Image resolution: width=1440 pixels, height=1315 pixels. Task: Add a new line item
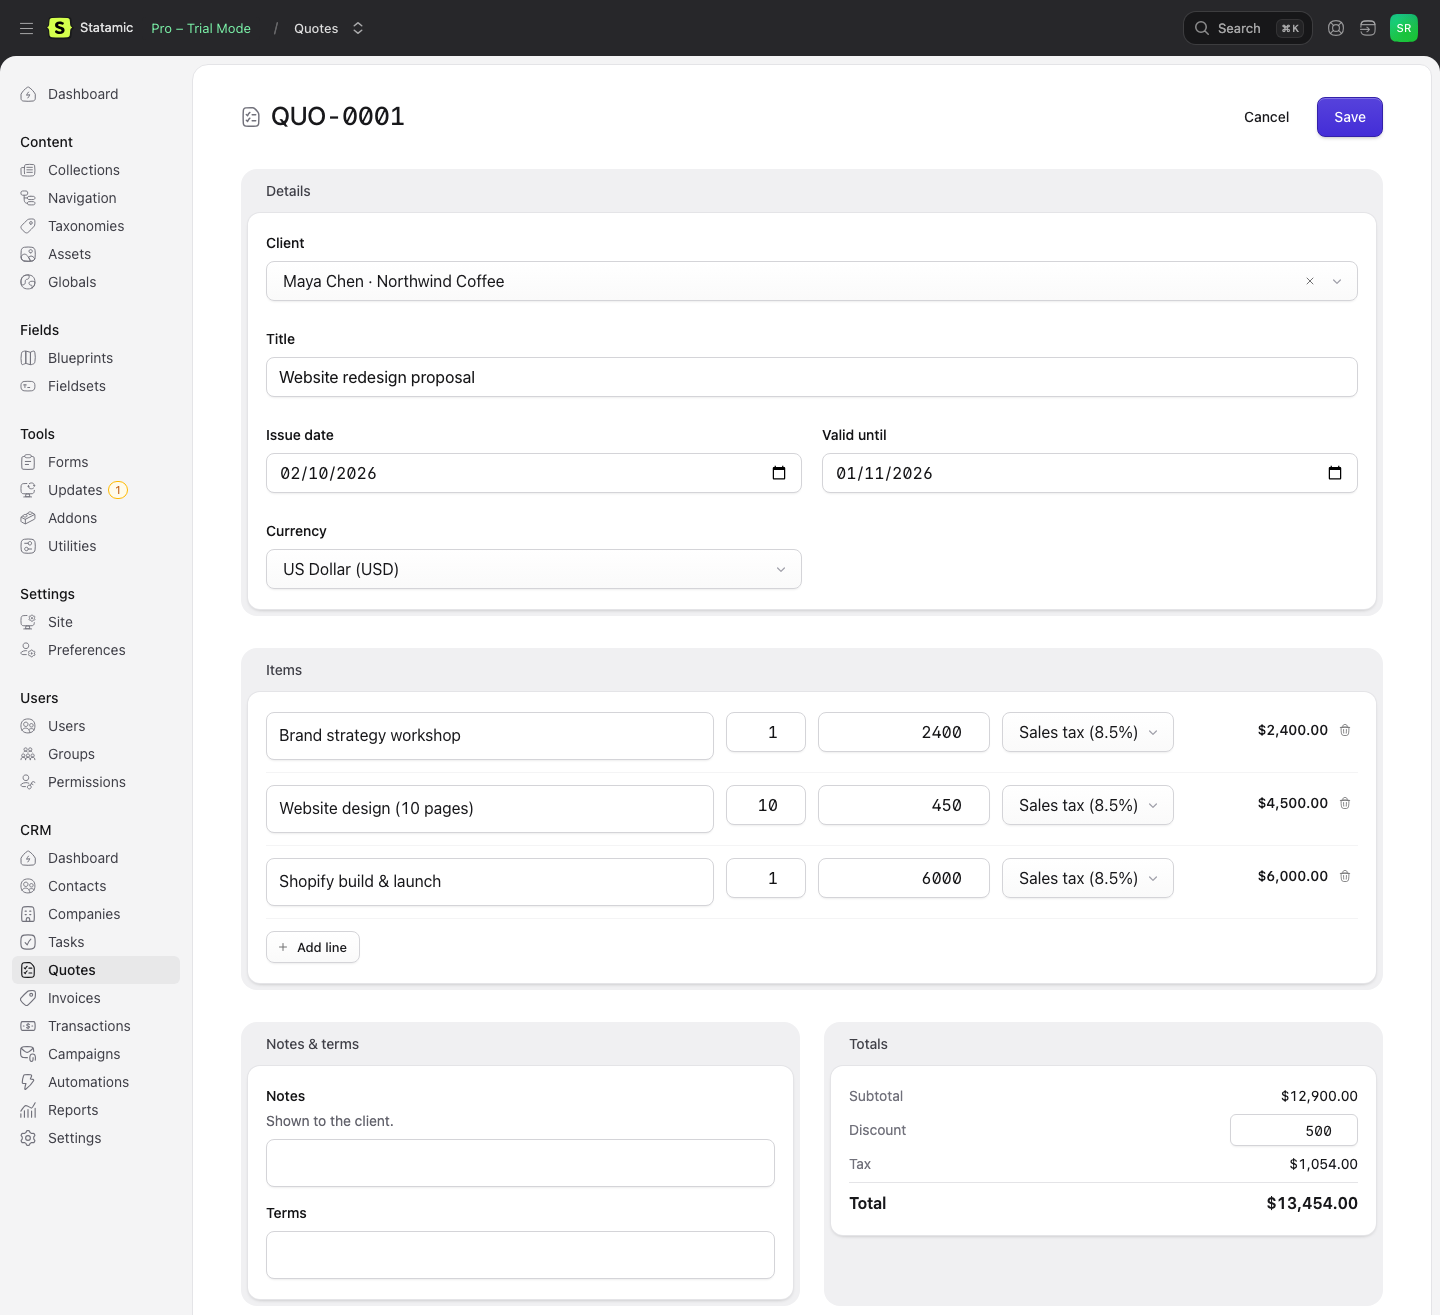coord(313,947)
